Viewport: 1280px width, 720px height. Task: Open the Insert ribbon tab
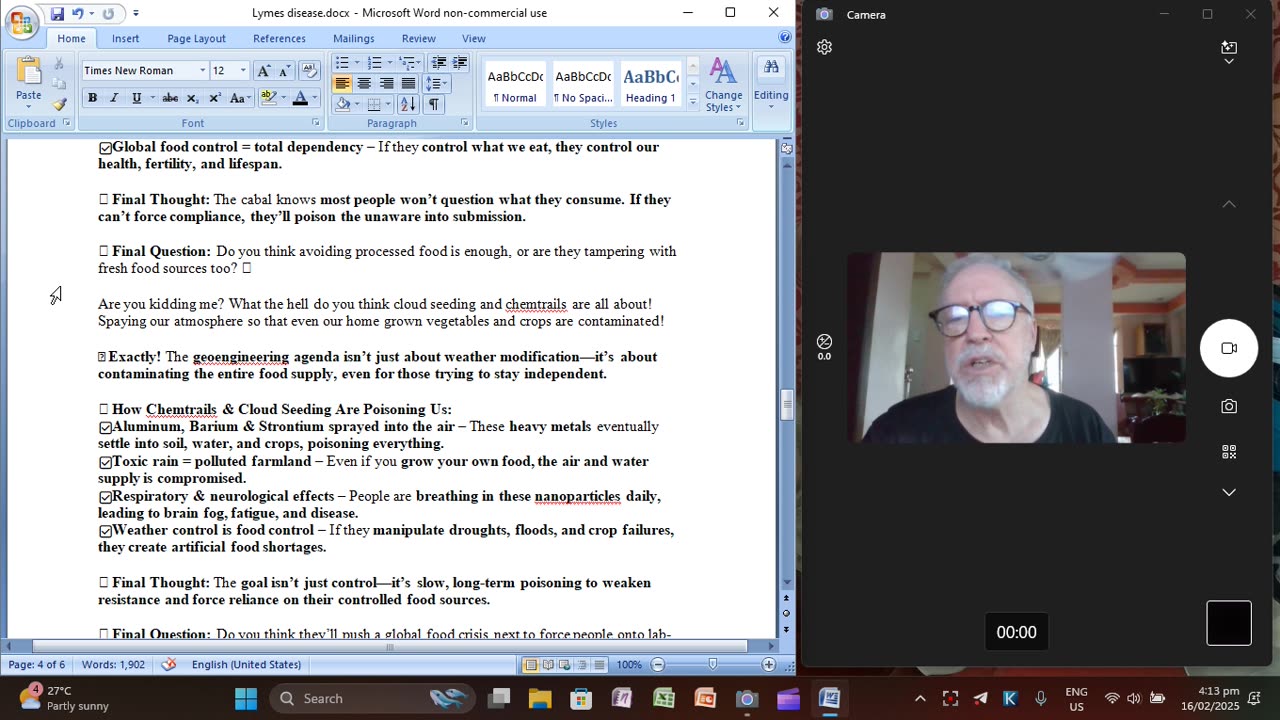click(x=125, y=38)
